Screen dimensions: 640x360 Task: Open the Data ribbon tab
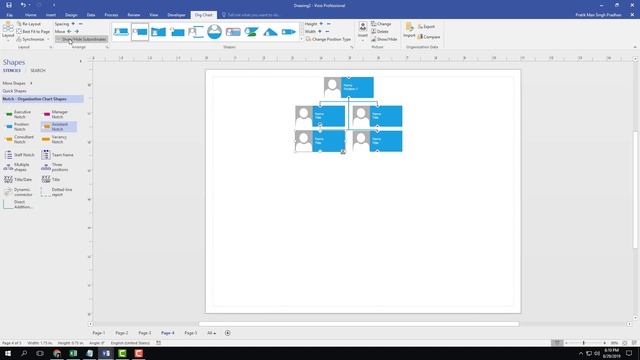tap(91, 15)
